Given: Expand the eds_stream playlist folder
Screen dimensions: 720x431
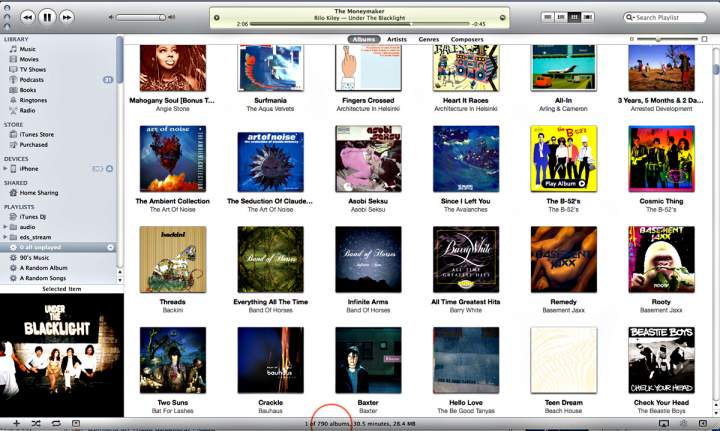Looking at the screenshot, I should tap(5, 237).
